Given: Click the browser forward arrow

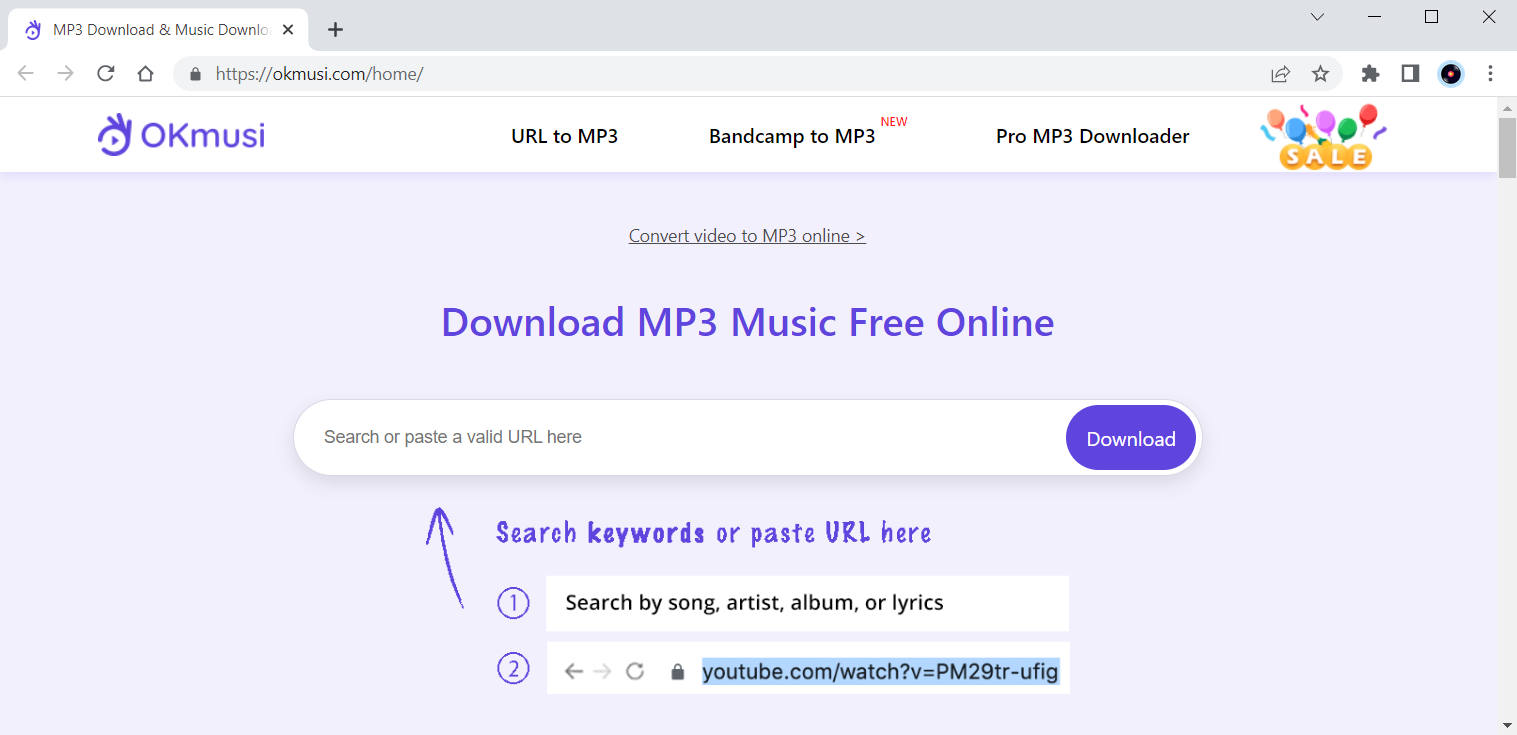Looking at the screenshot, I should point(66,73).
